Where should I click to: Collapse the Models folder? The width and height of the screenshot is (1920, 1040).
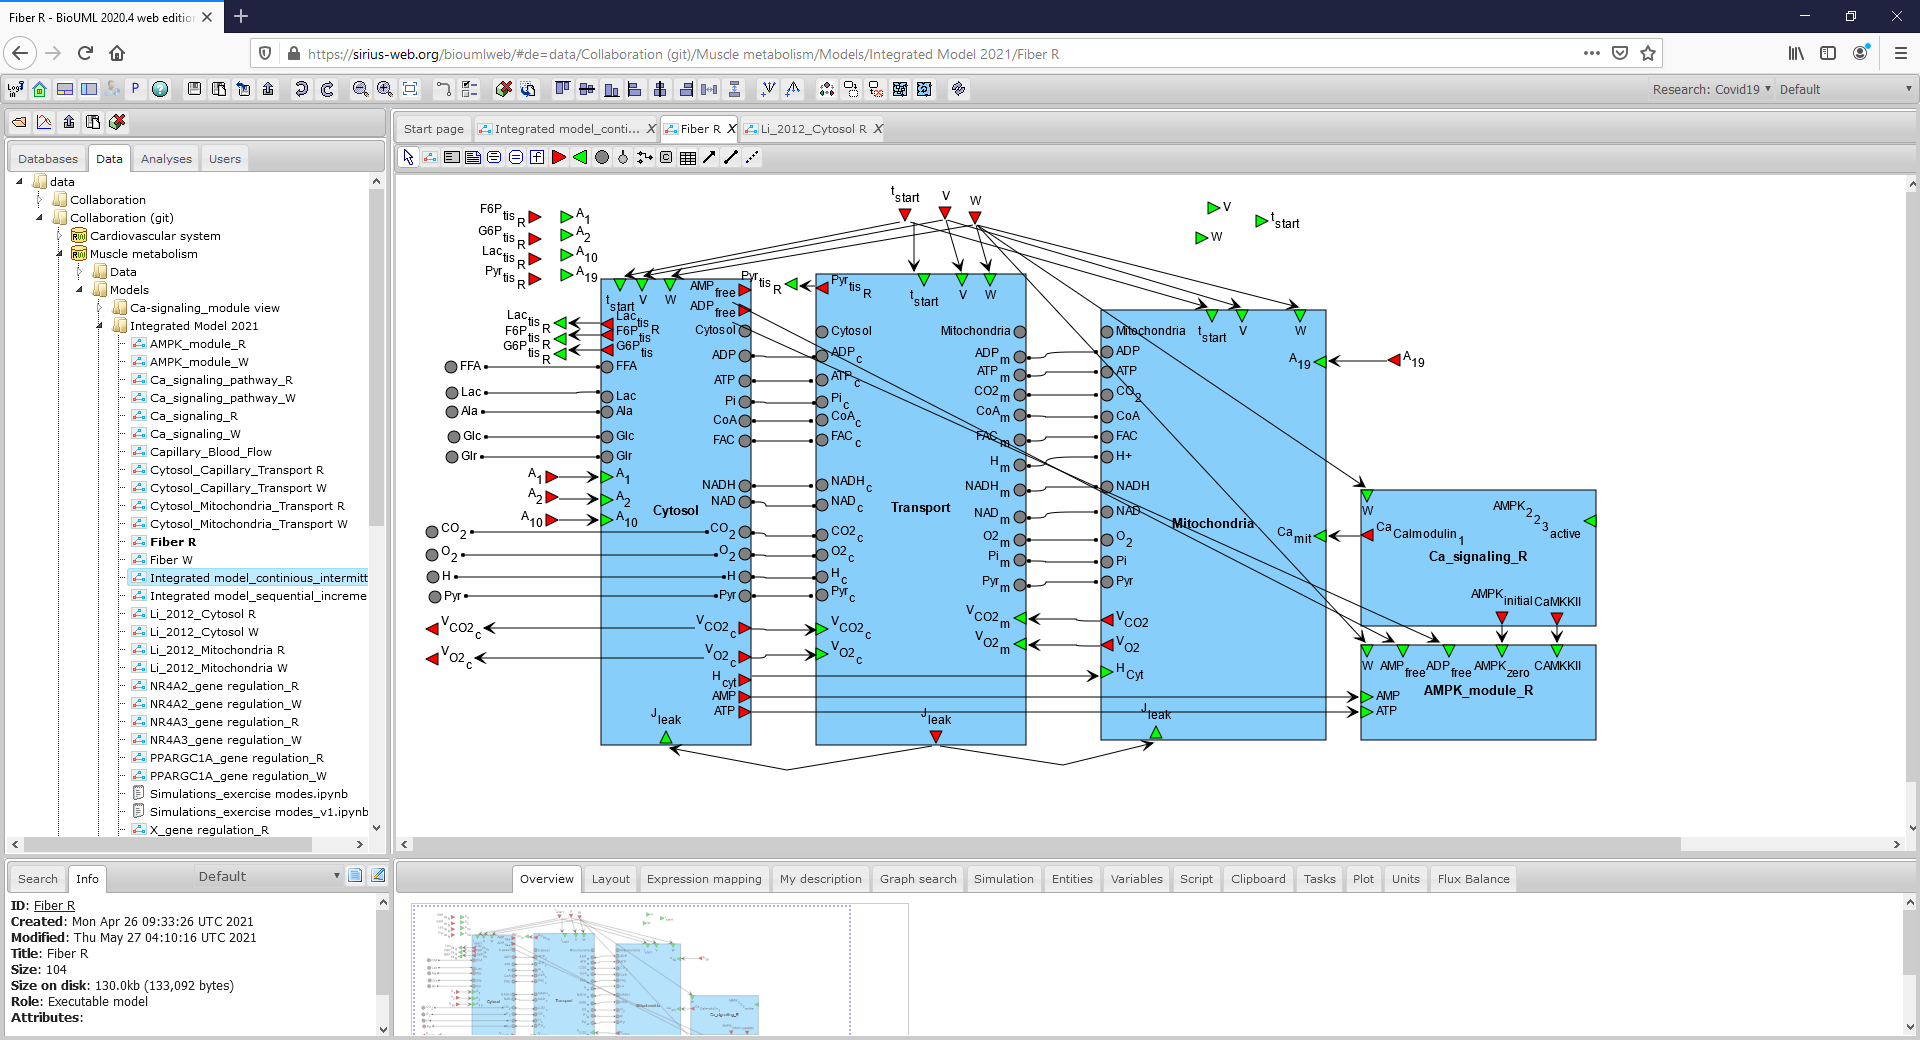79,290
